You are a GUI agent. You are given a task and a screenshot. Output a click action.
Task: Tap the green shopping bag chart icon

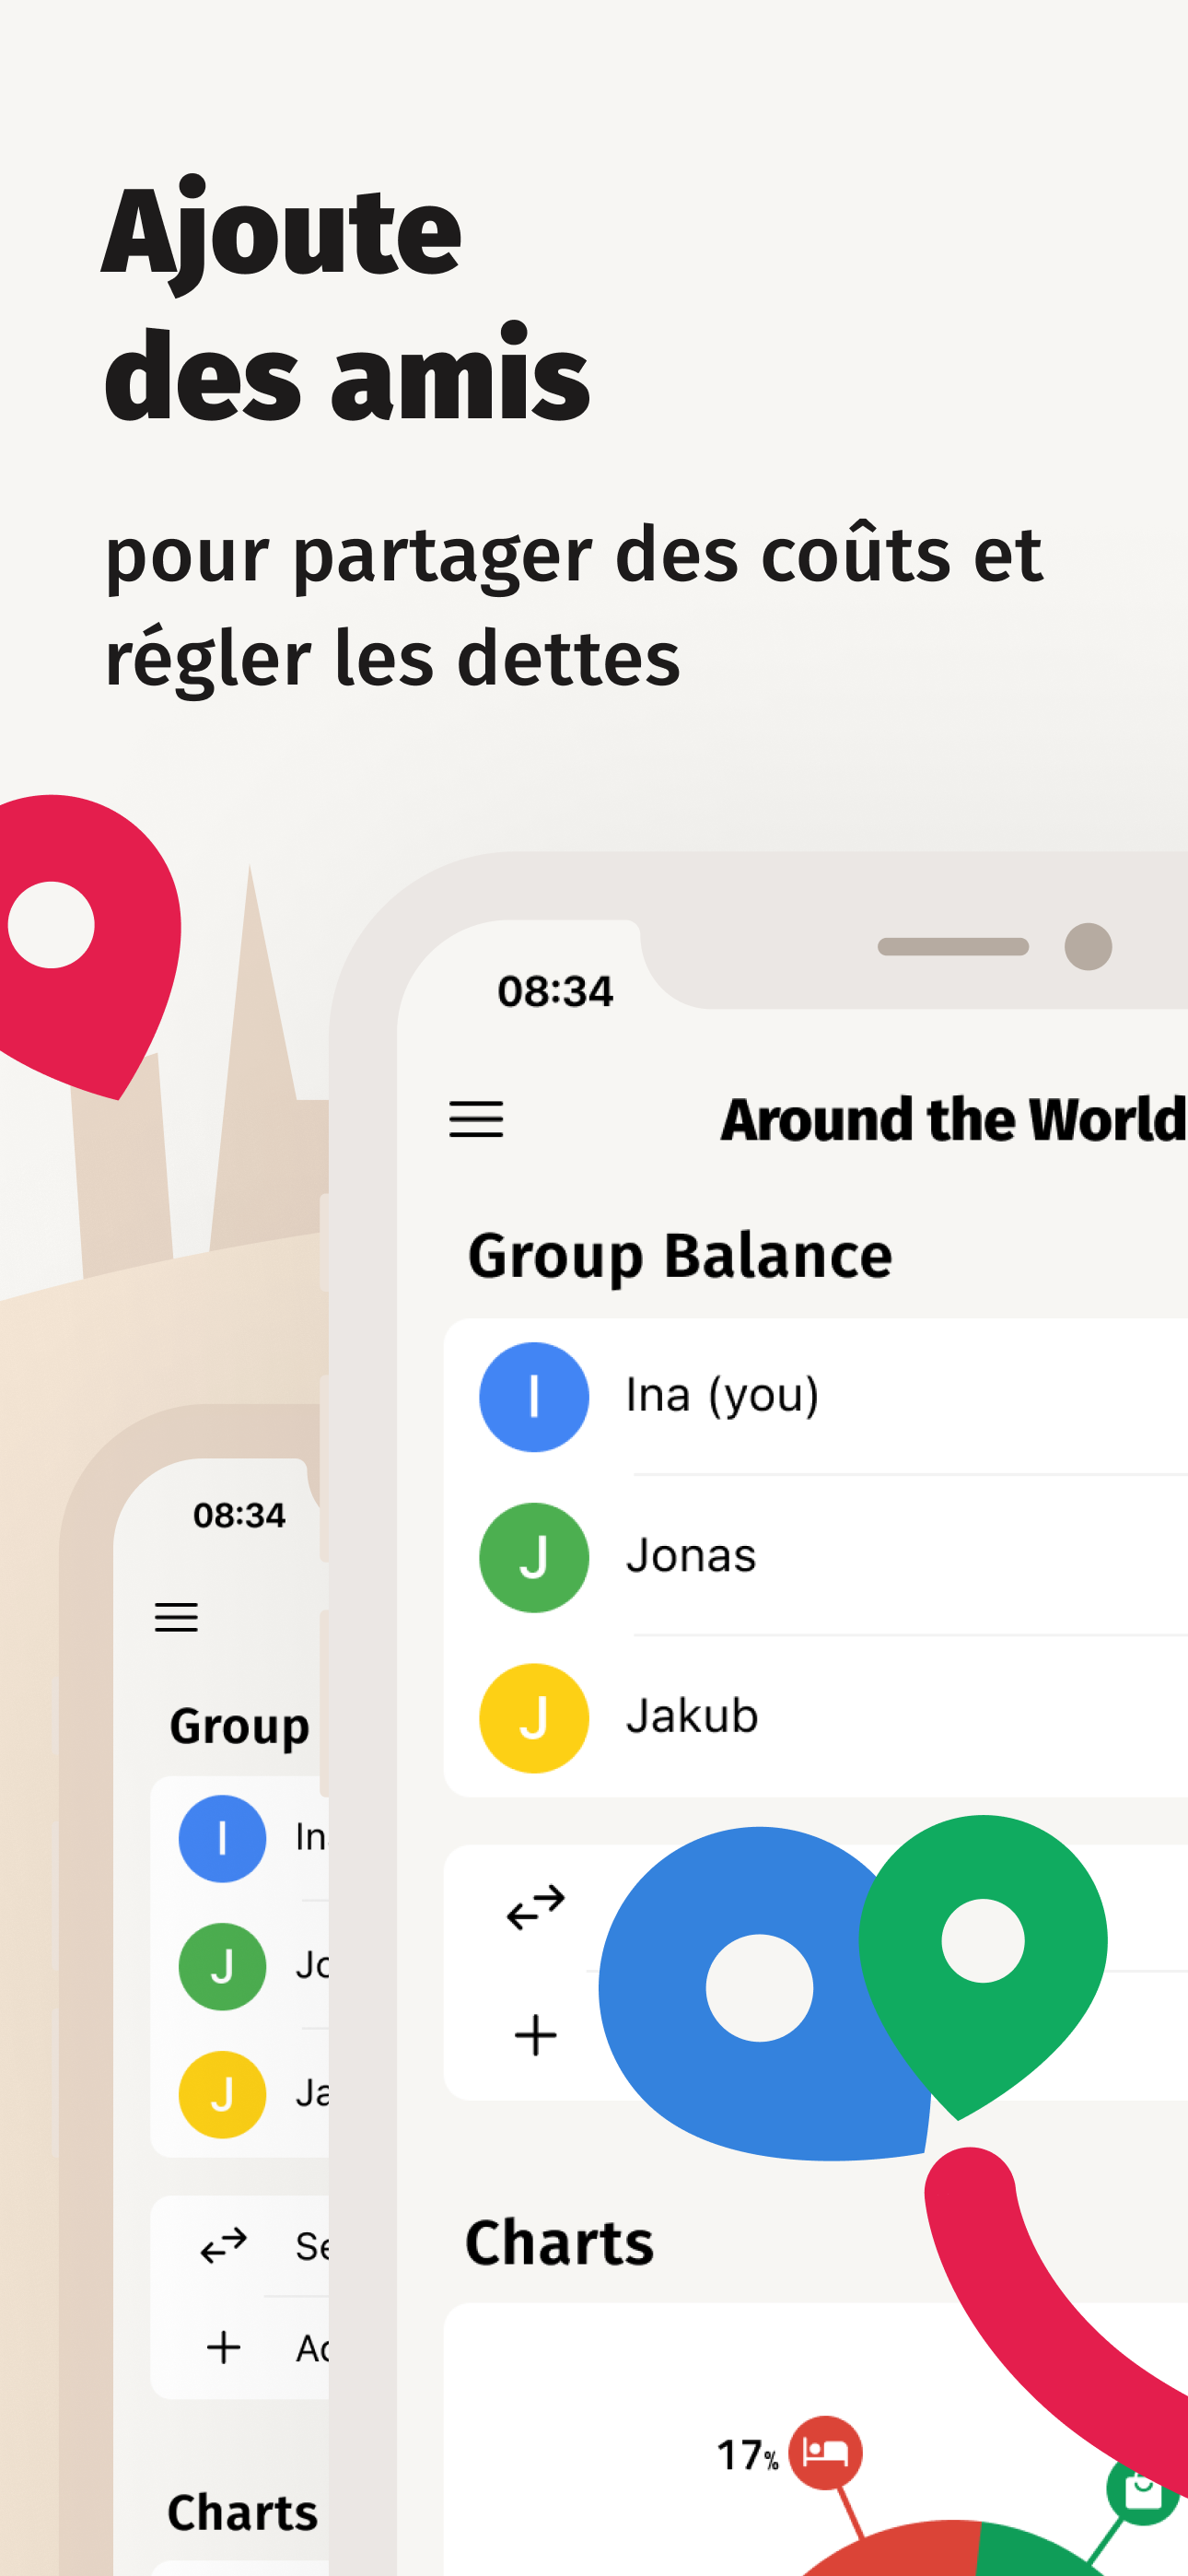pos(1144,2490)
